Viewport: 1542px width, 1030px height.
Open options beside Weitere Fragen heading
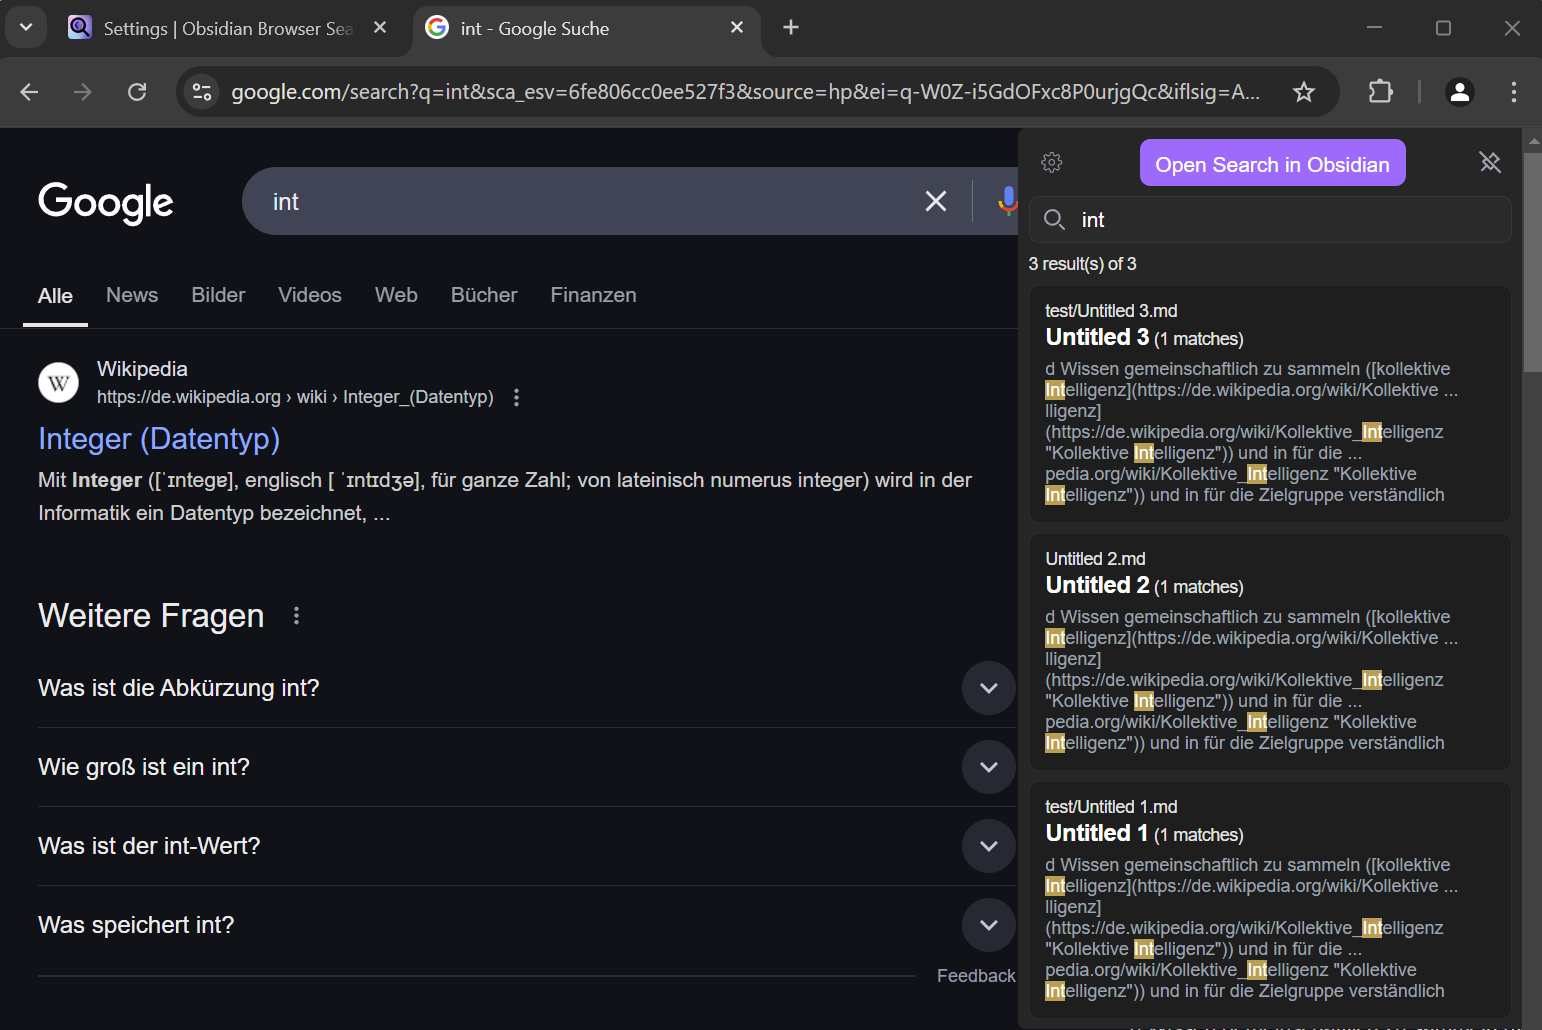pyautogui.click(x=296, y=616)
